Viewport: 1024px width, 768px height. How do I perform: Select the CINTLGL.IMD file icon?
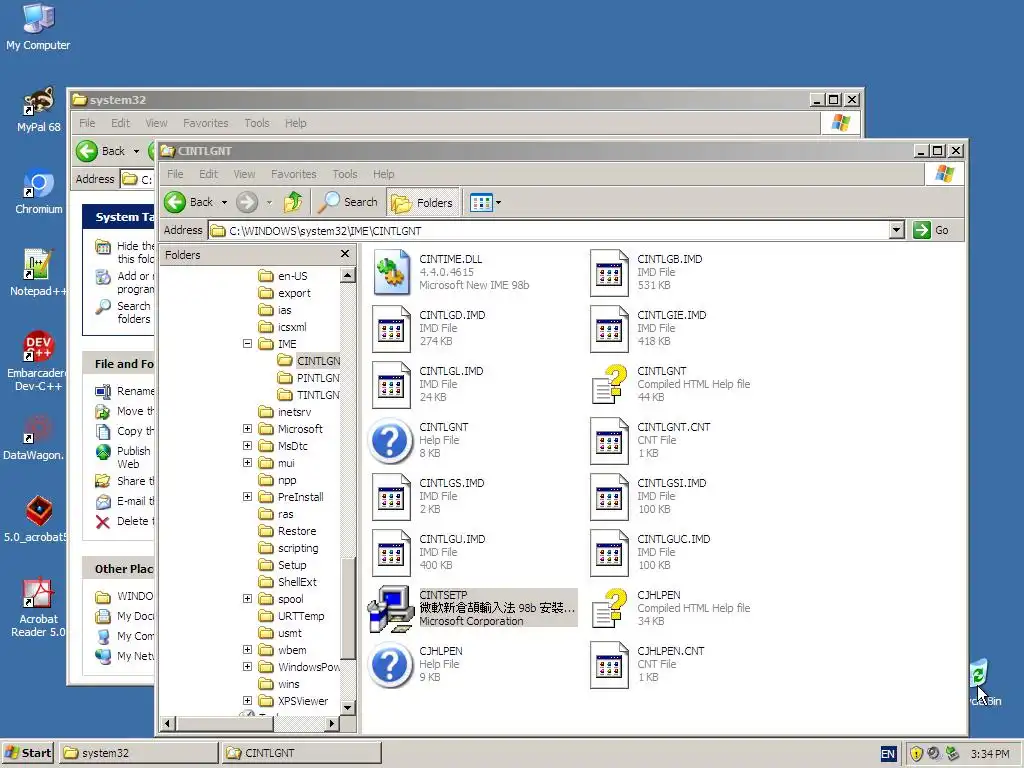[392, 385]
